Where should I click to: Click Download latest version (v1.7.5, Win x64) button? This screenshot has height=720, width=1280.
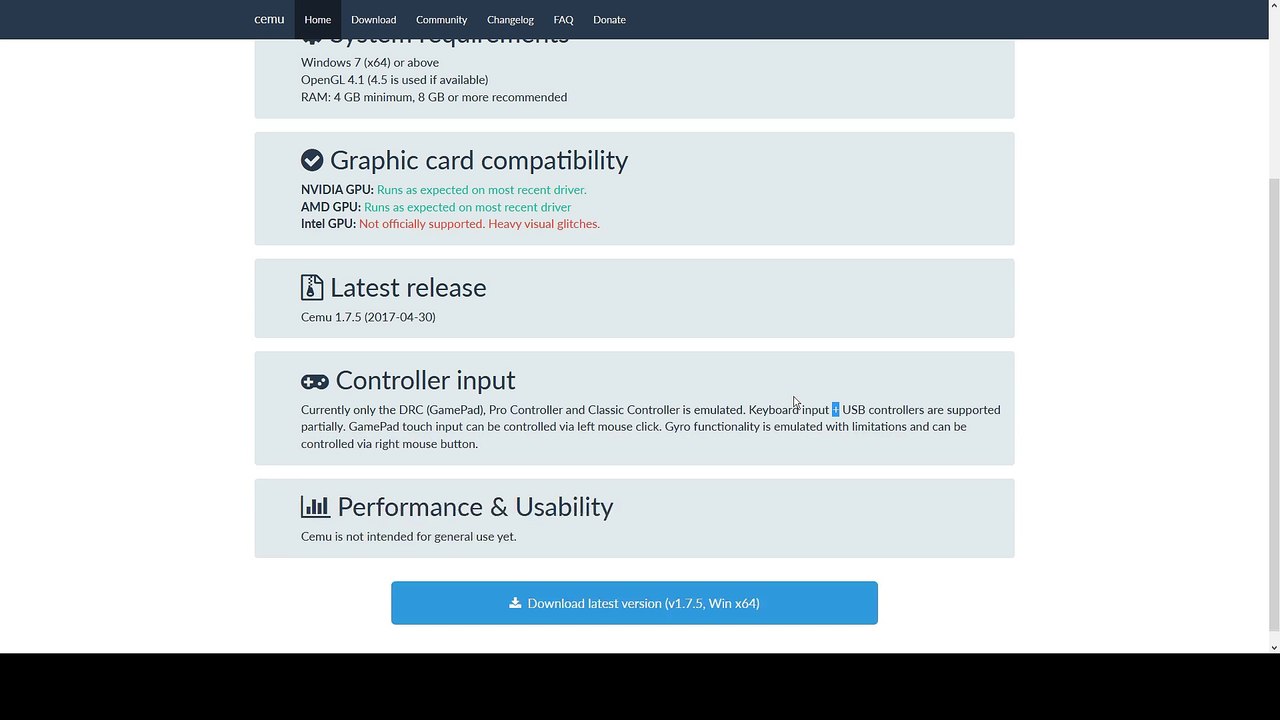(634, 603)
